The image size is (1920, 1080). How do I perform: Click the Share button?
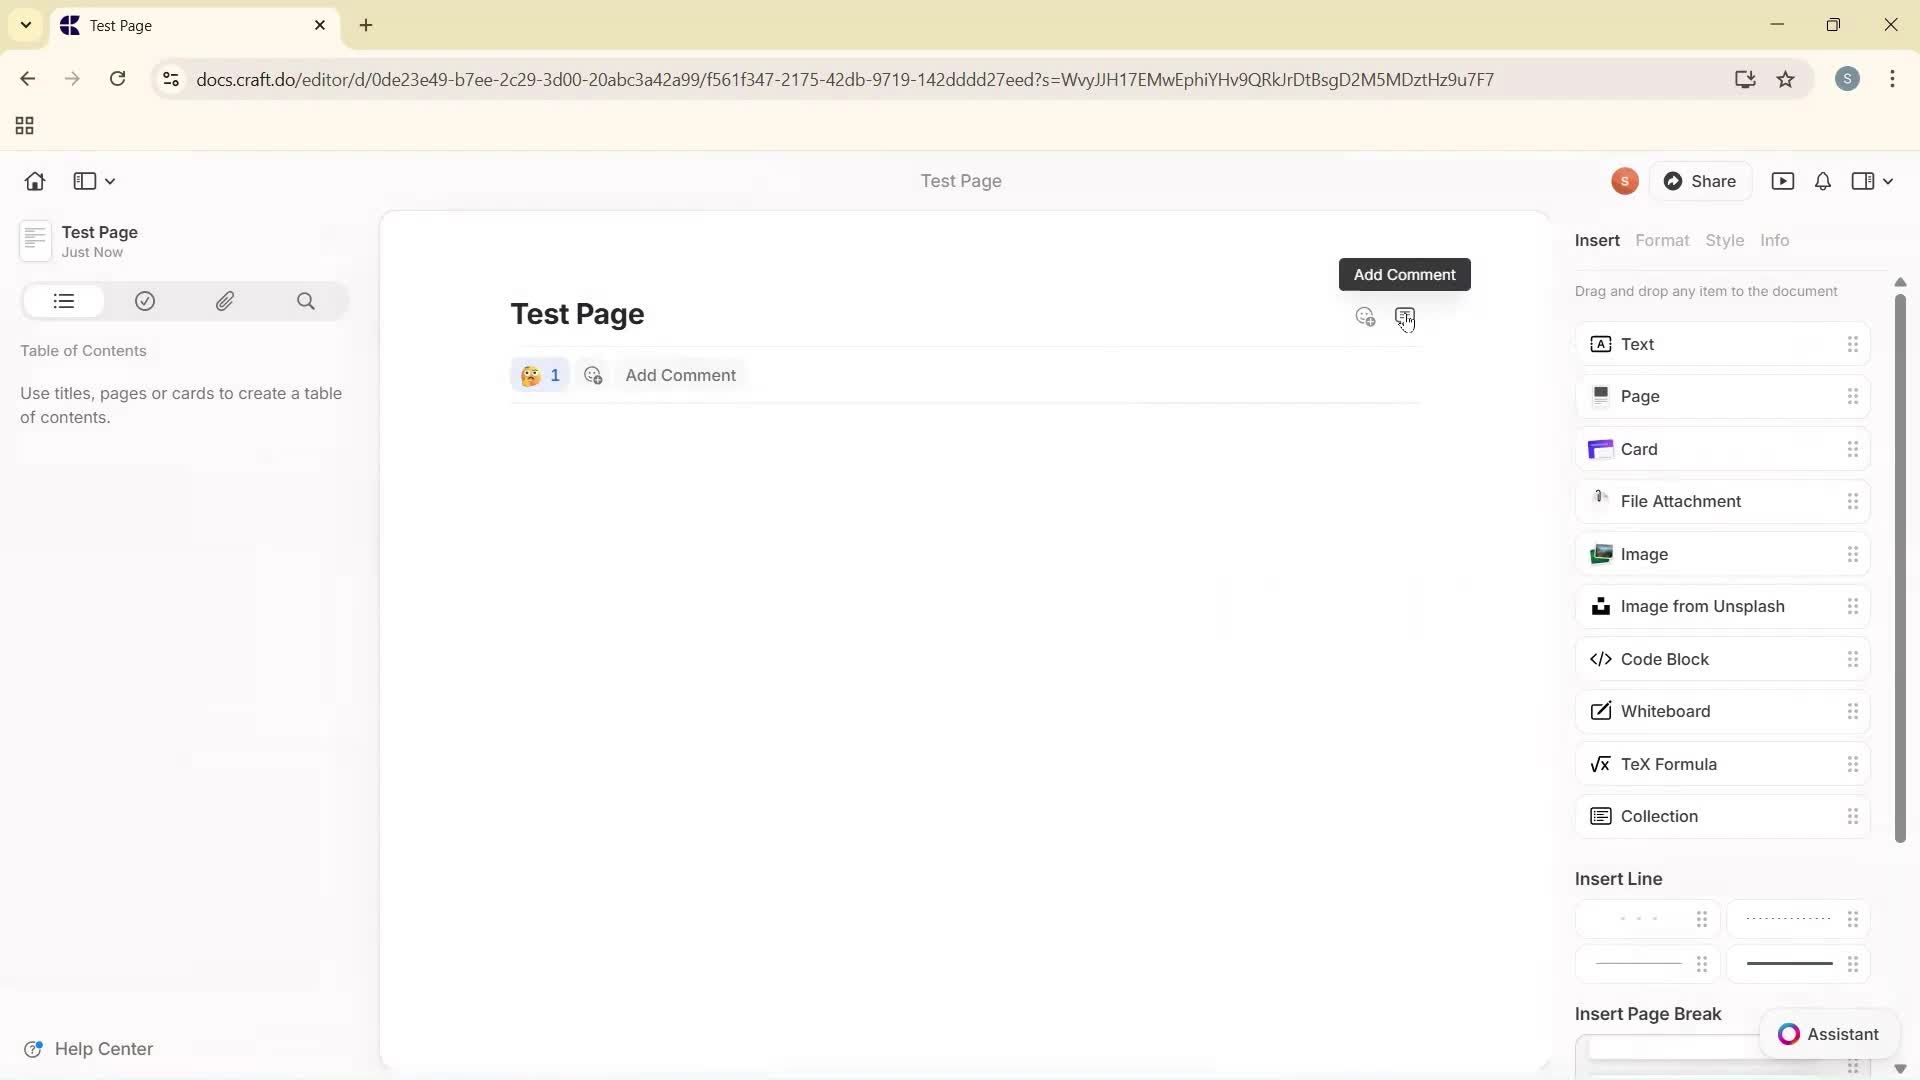tap(1702, 181)
